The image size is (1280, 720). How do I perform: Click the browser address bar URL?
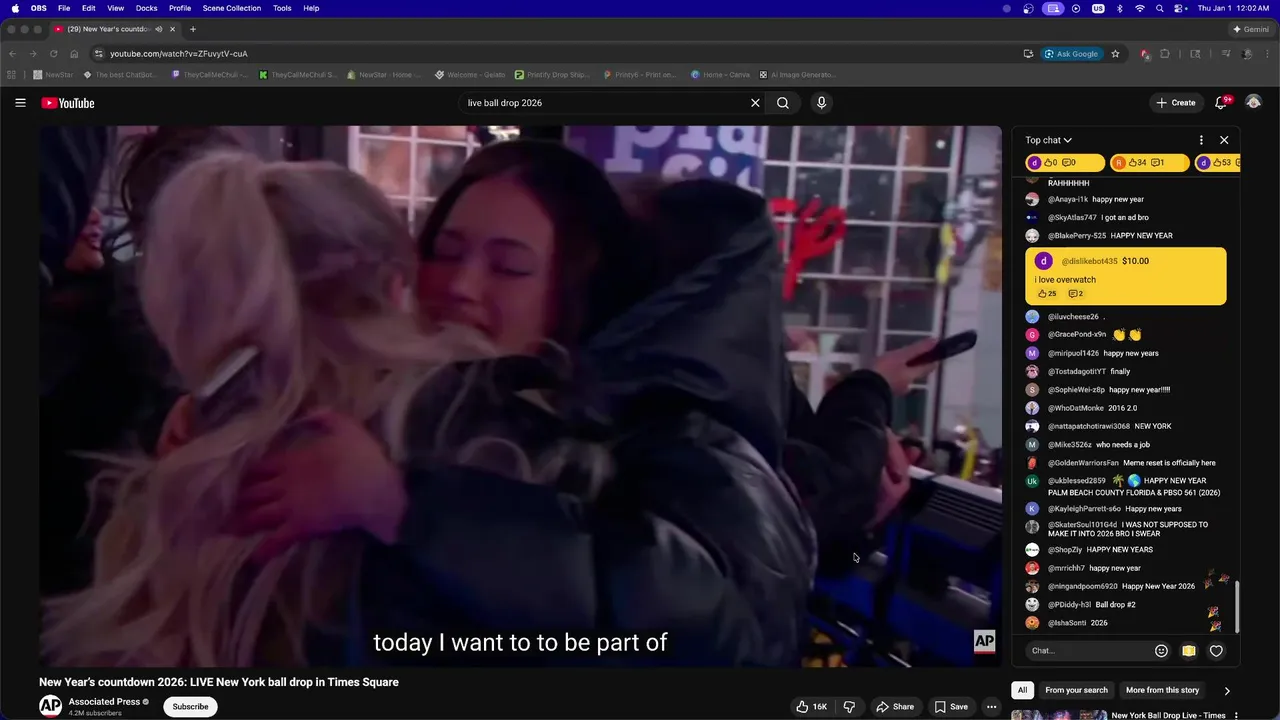(179, 54)
